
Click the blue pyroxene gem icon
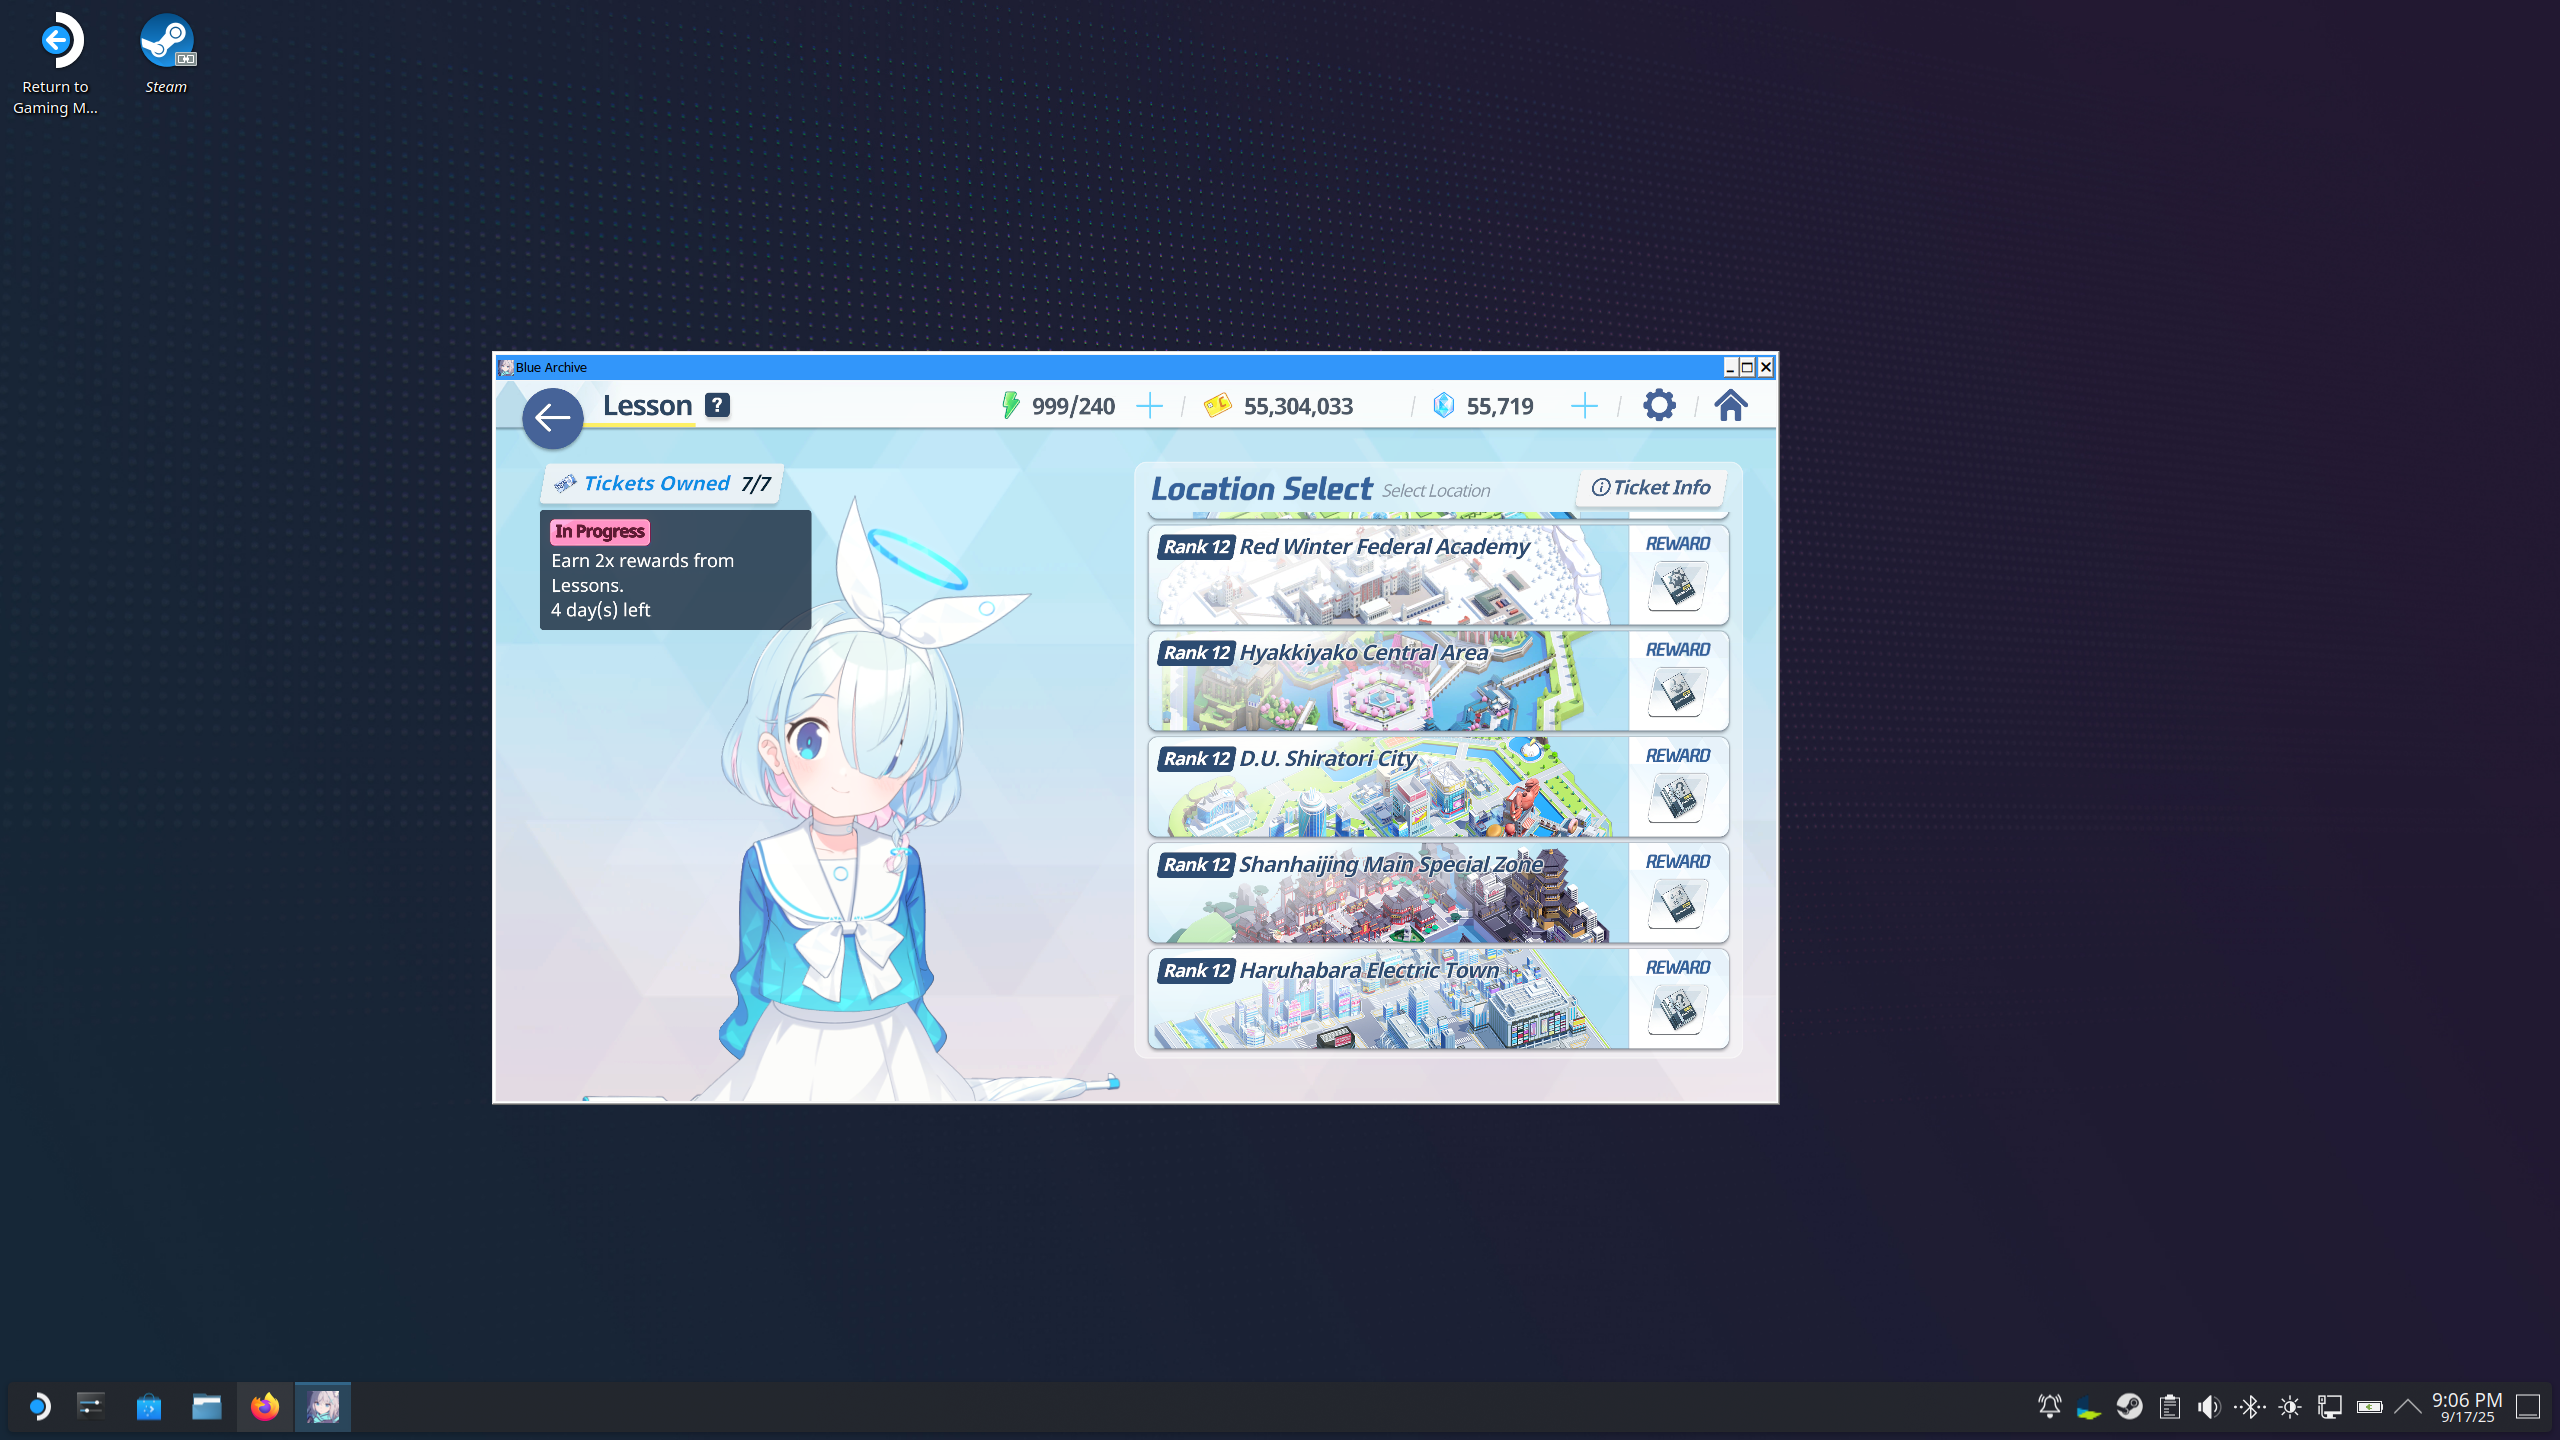coord(1443,405)
